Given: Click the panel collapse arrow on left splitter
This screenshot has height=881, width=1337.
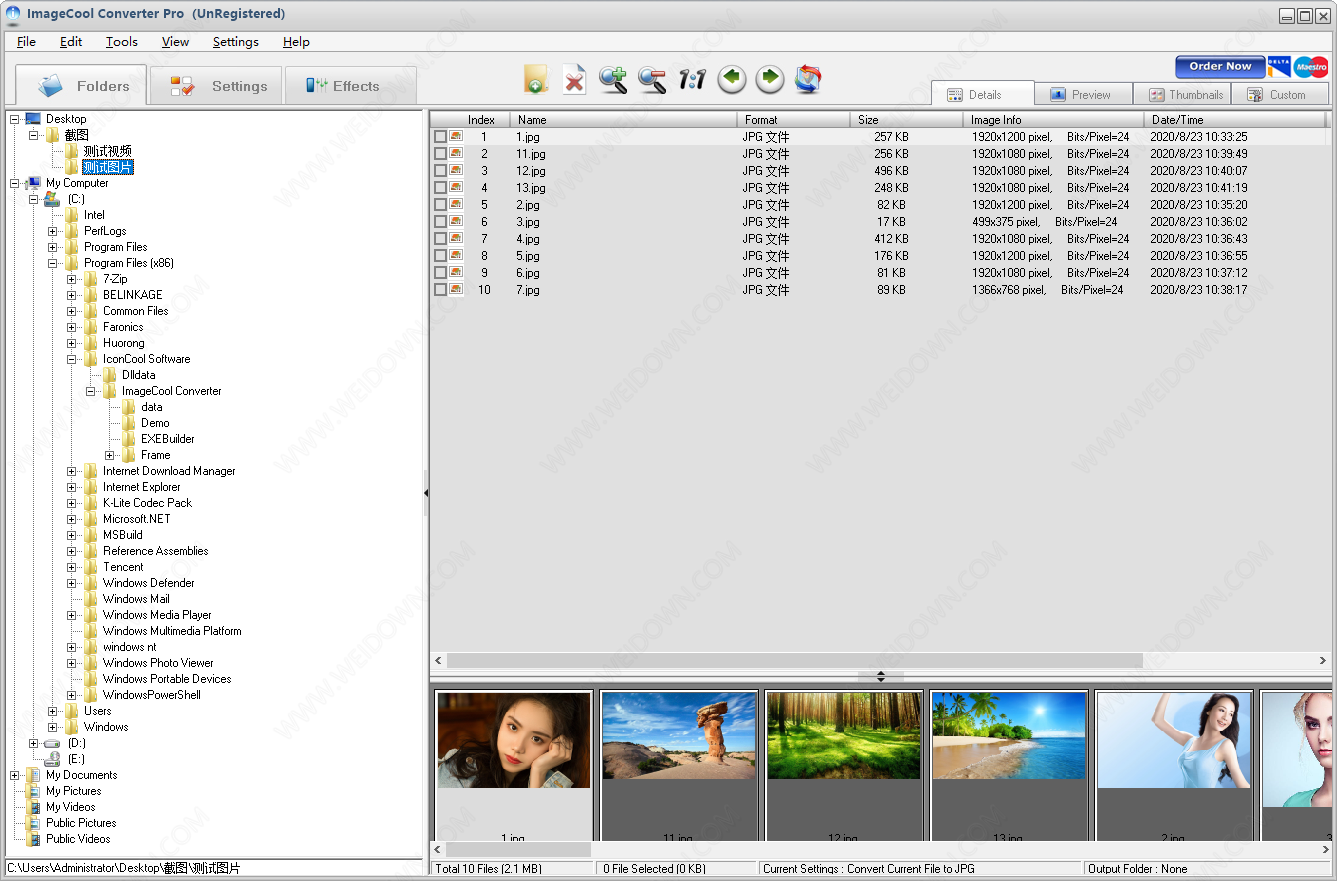Looking at the screenshot, I should point(426,493).
